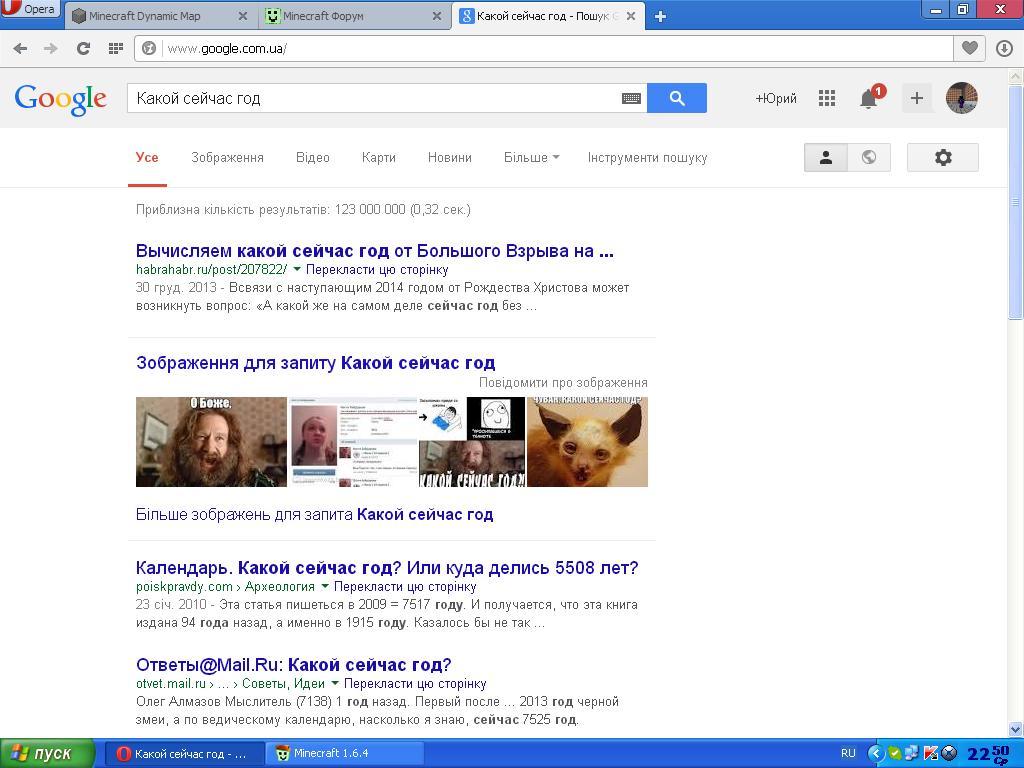Expand otvet.mail.ru result options arrow
This screenshot has height=768, width=1024.
point(335,683)
